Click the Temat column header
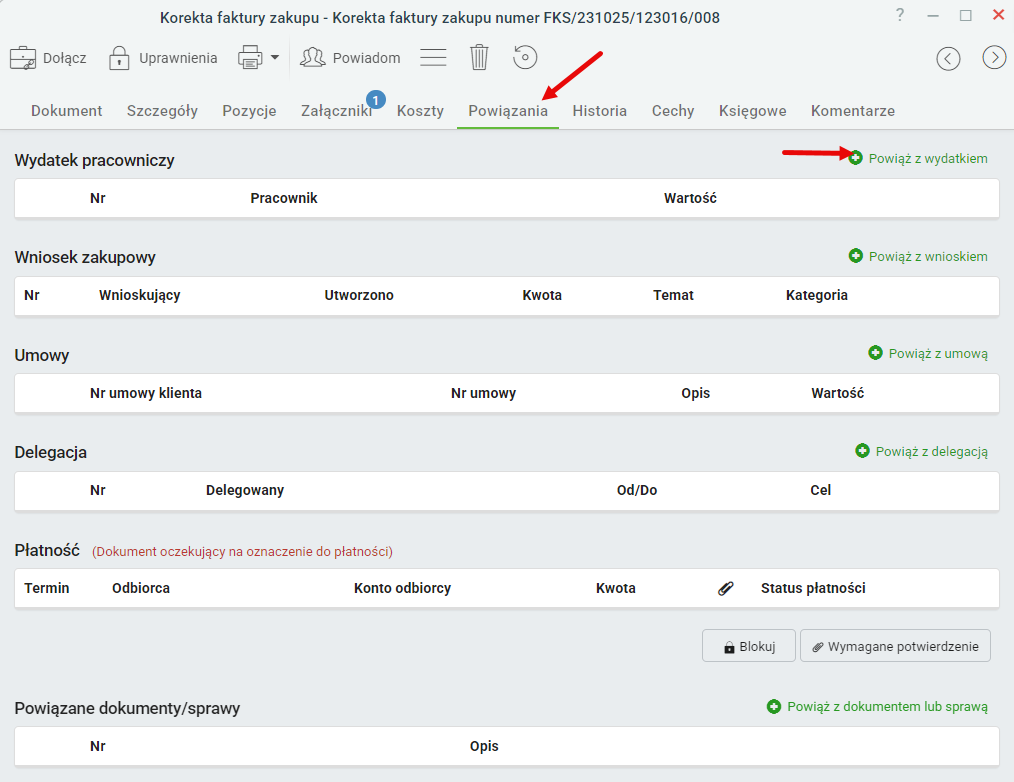1014x782 pixels. pos(673,295)
